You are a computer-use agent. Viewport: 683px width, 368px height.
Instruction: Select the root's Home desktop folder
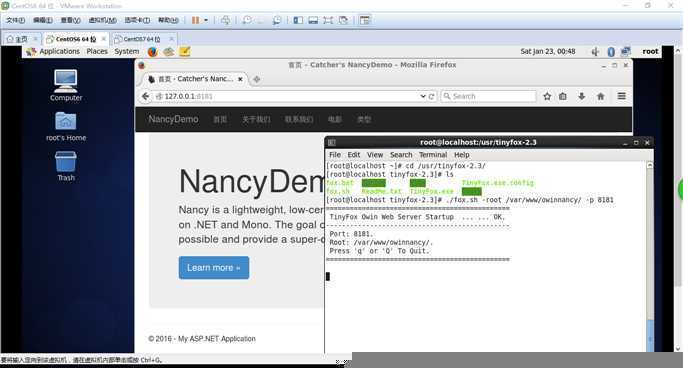[66, 126]
